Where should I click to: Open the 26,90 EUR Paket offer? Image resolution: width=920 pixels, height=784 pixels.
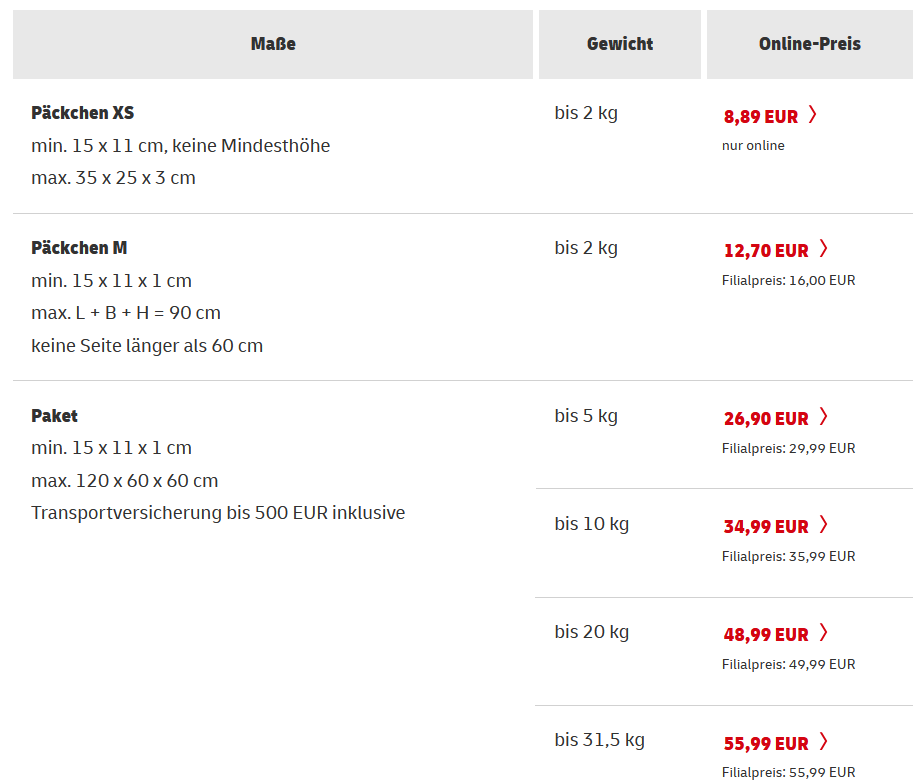(x=766, y=417)
